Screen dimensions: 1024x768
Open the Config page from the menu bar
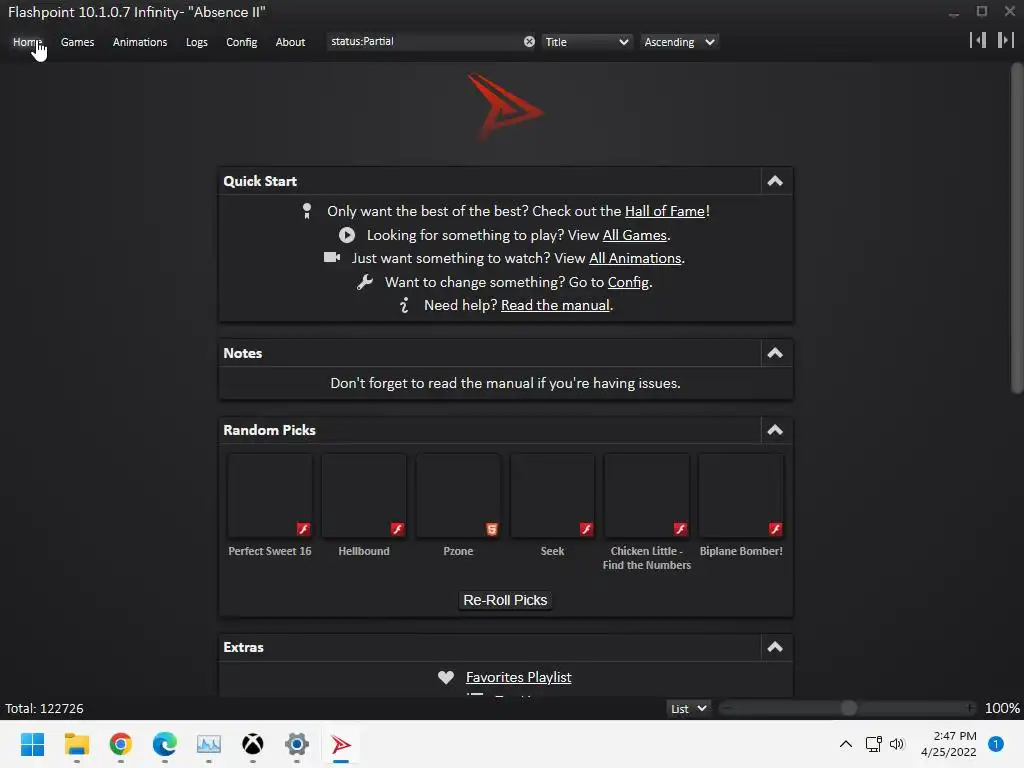242,42
